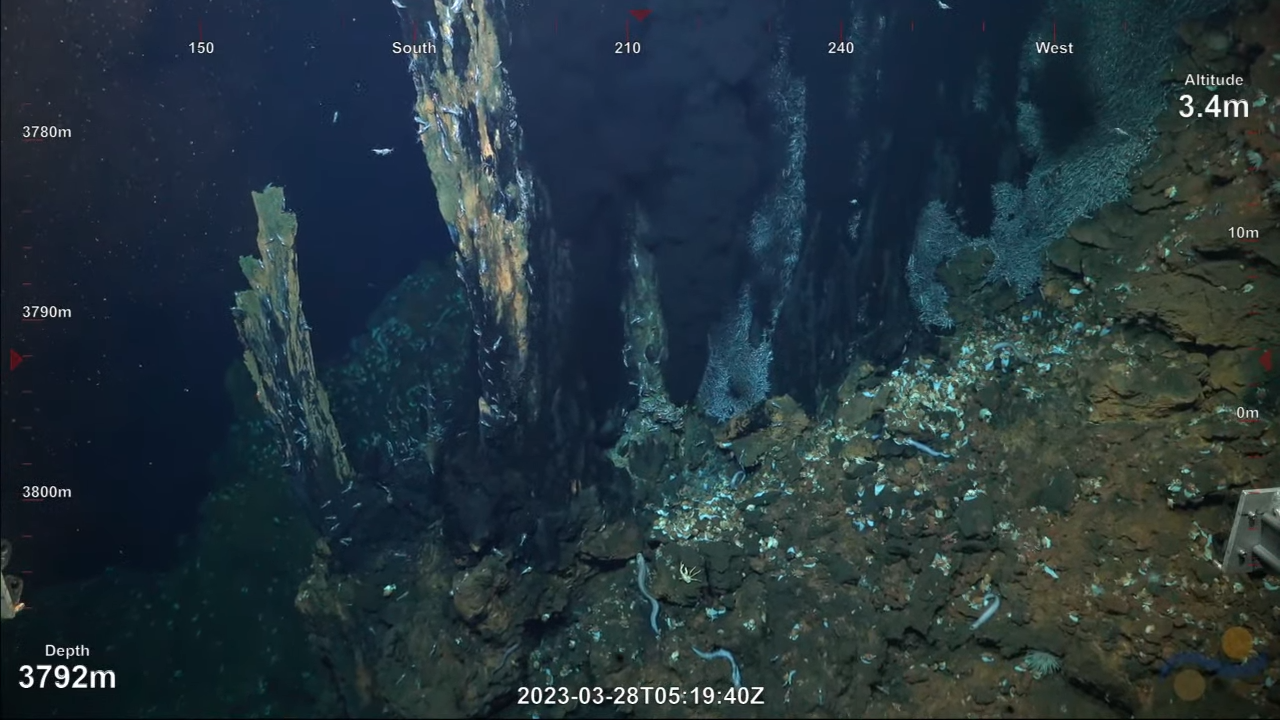Click the timestamp '2023-03-28T05:19:40Z'
The image size is (1280, 720).
[641, 696]
